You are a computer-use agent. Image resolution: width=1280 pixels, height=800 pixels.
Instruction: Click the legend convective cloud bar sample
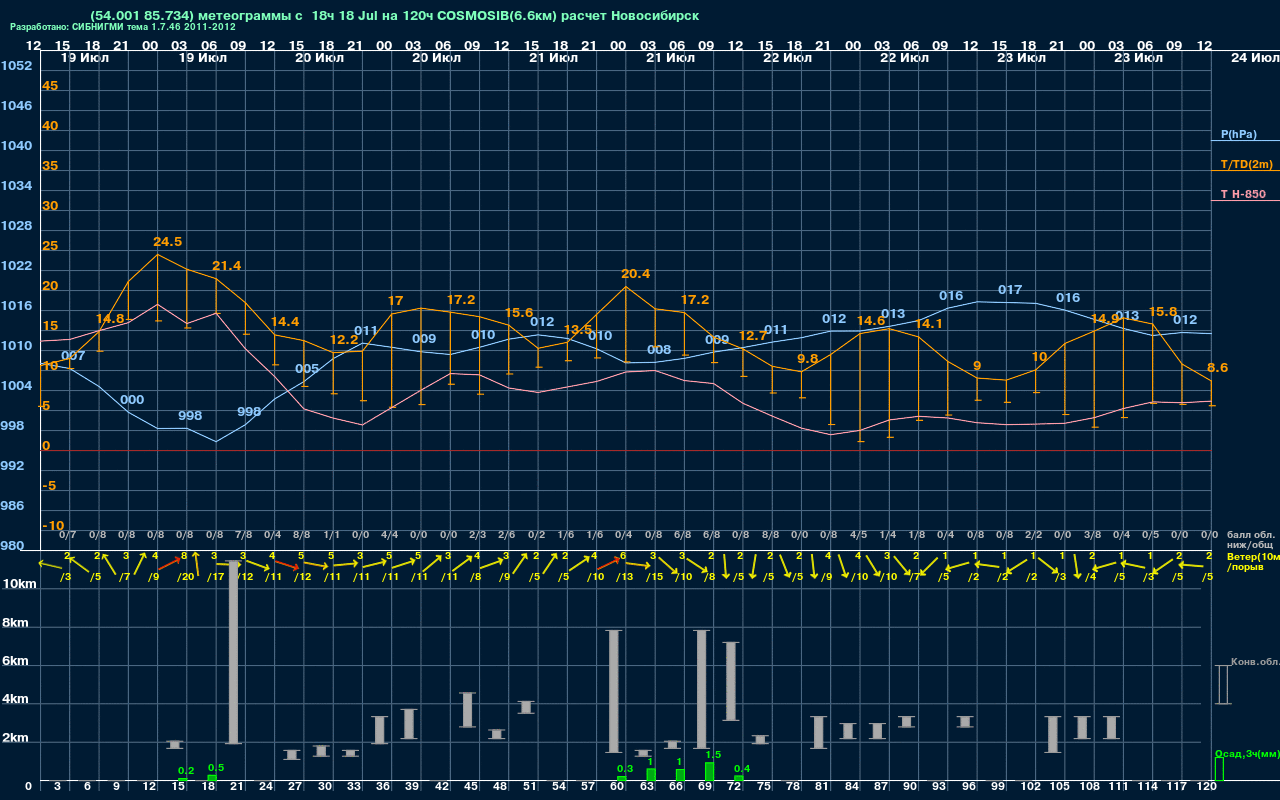tap(1222, 685)
